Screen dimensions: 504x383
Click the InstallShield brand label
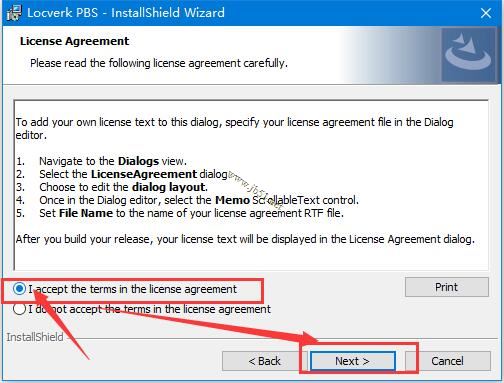tap(35, 337)
